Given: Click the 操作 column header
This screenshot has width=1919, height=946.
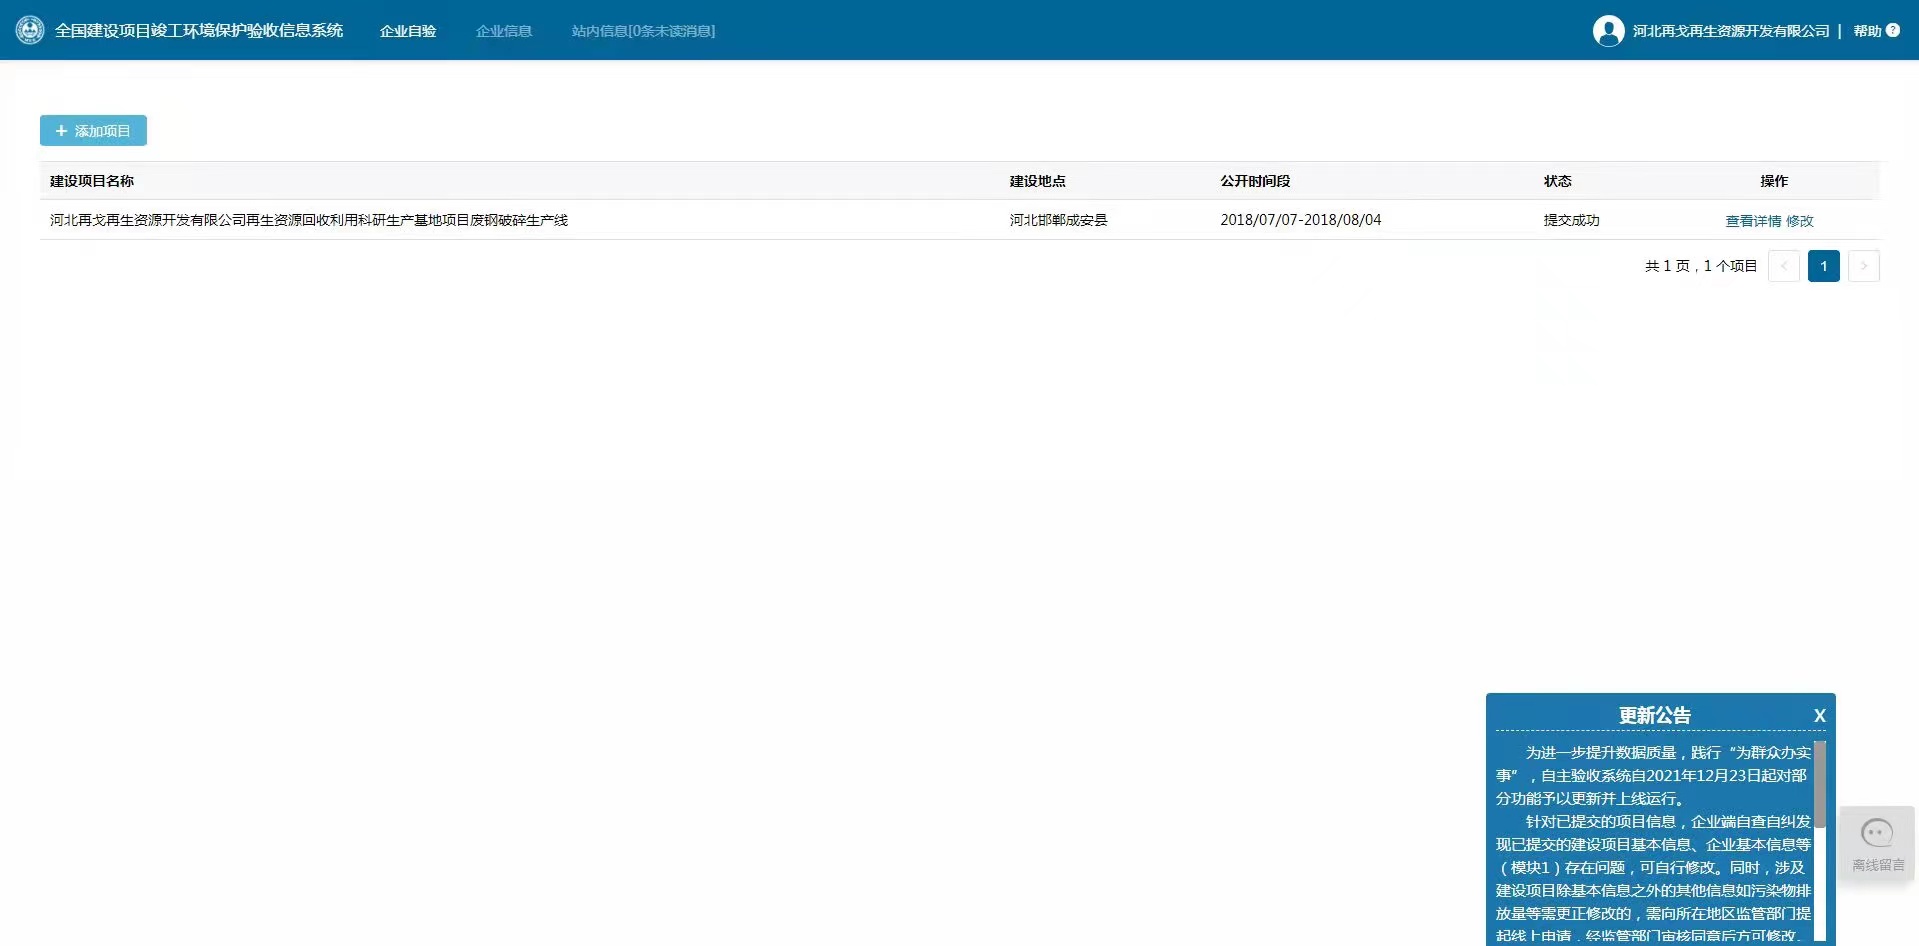Looking at the screenshot, I should 1774,181.
